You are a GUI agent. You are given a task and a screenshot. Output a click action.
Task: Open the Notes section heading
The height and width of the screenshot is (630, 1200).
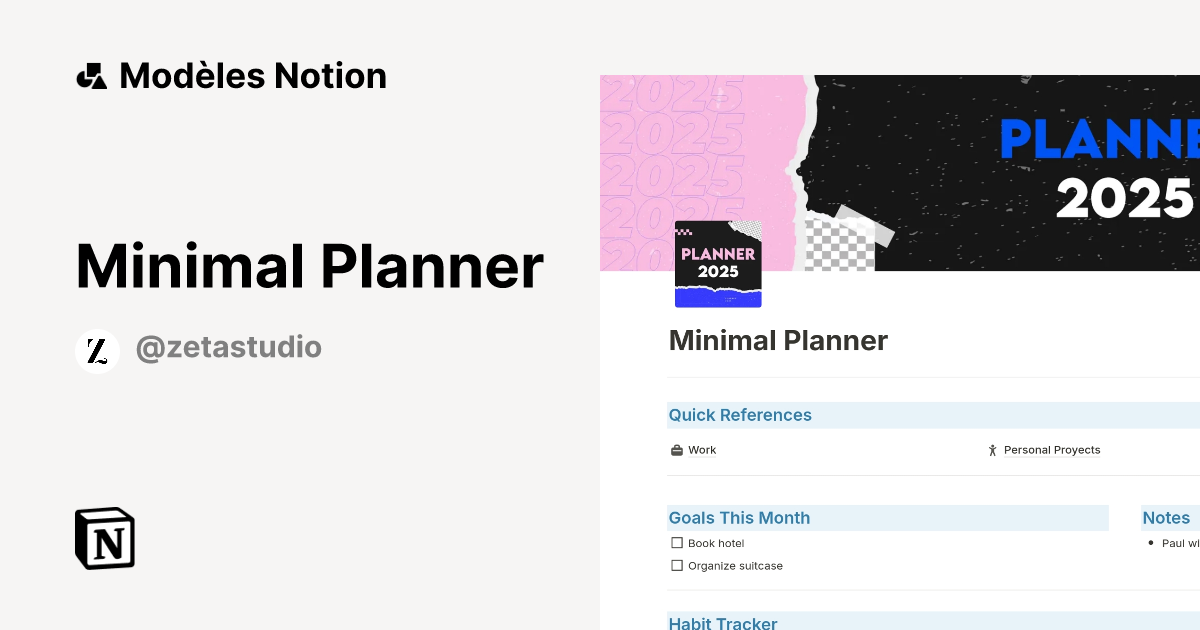coord(1166,517)
